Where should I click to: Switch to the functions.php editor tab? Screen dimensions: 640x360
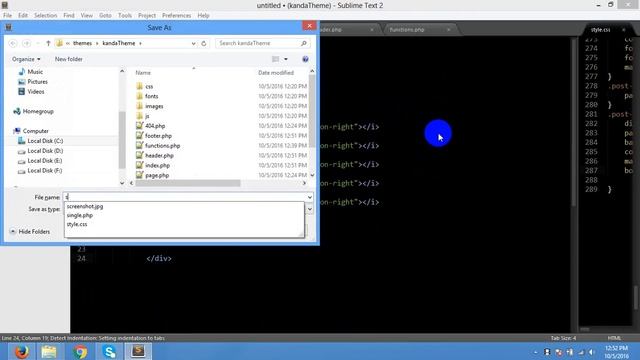click(x=407, y=30)
